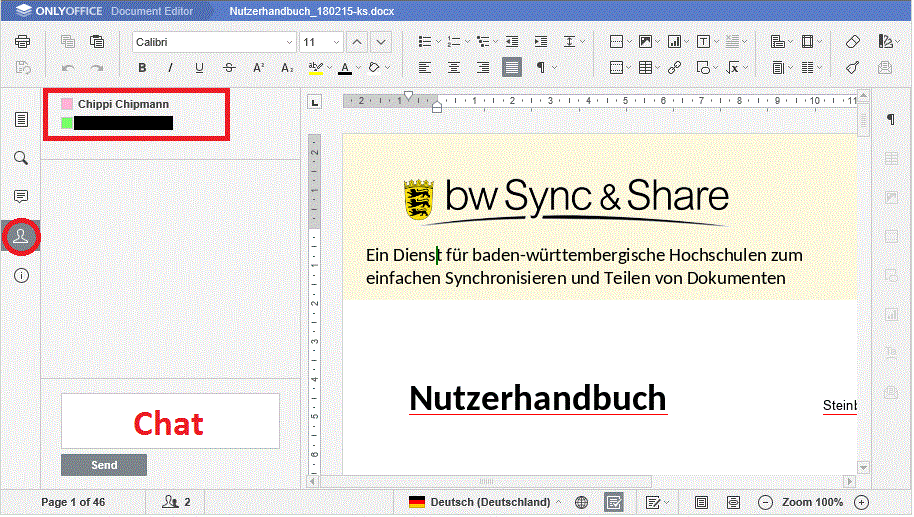Open File menu in left sidebar
The height and width of the screenshot is (517, 914).
click(21, 119)
